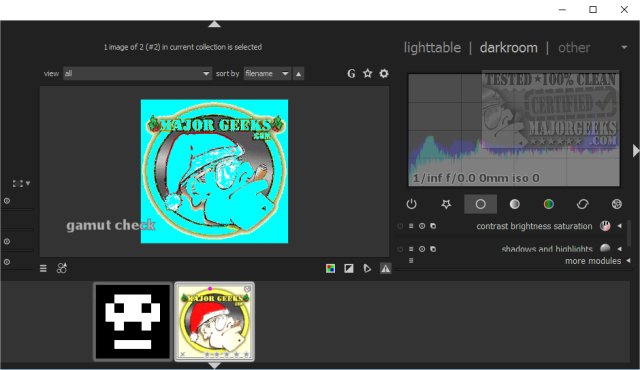
Task: Open the view filter dropdown
Action: [x=138, y=73]
